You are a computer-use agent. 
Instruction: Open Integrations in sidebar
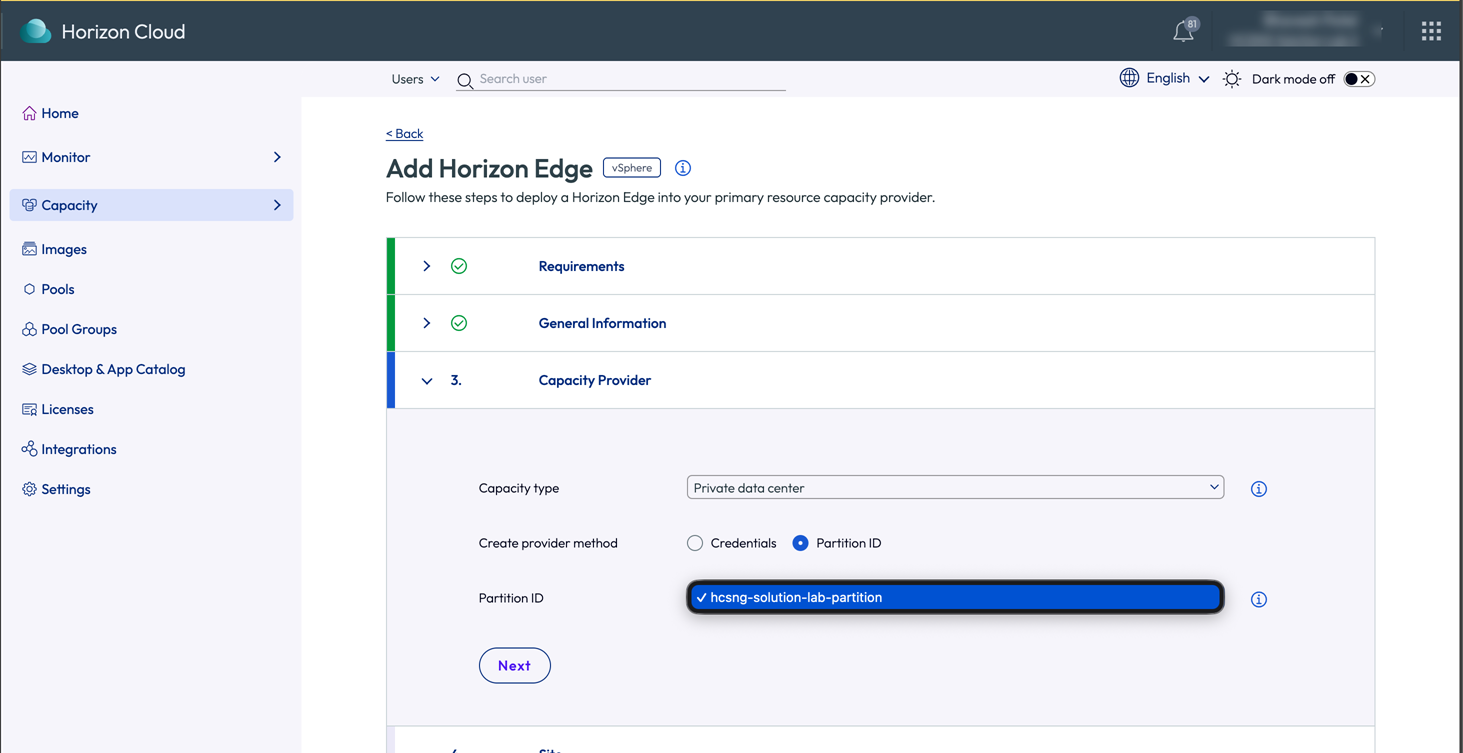tap(79, 449)
